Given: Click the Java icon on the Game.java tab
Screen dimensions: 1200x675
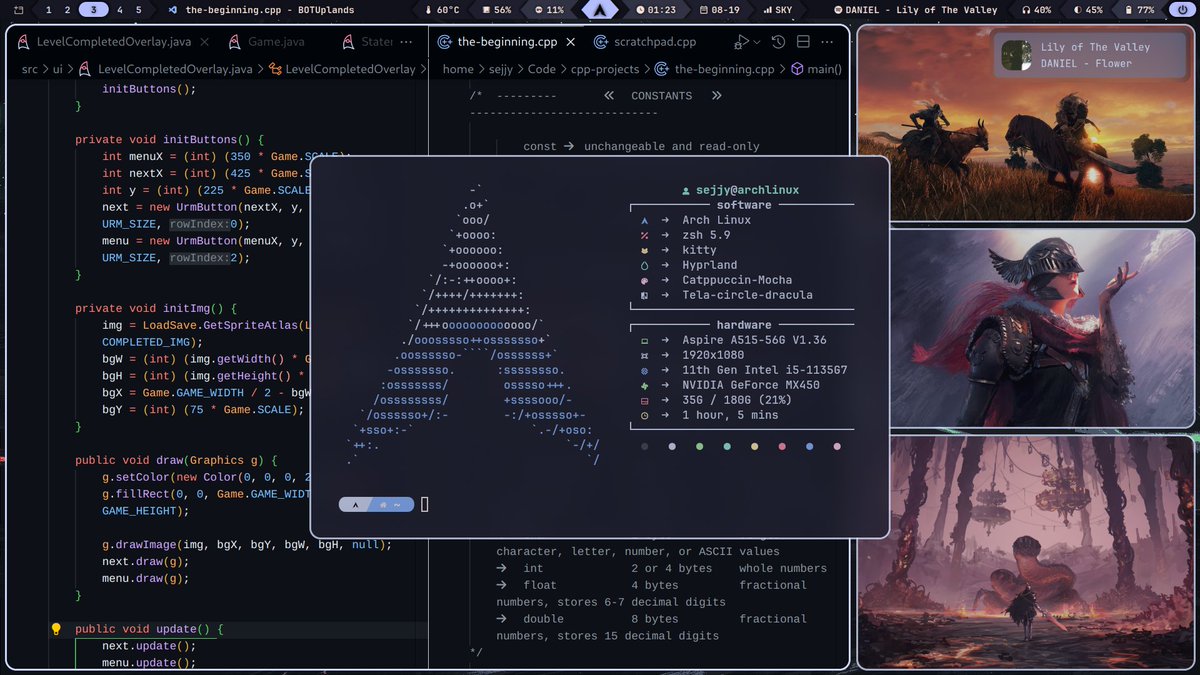Looking at the screenshot, I should point(235,42).
